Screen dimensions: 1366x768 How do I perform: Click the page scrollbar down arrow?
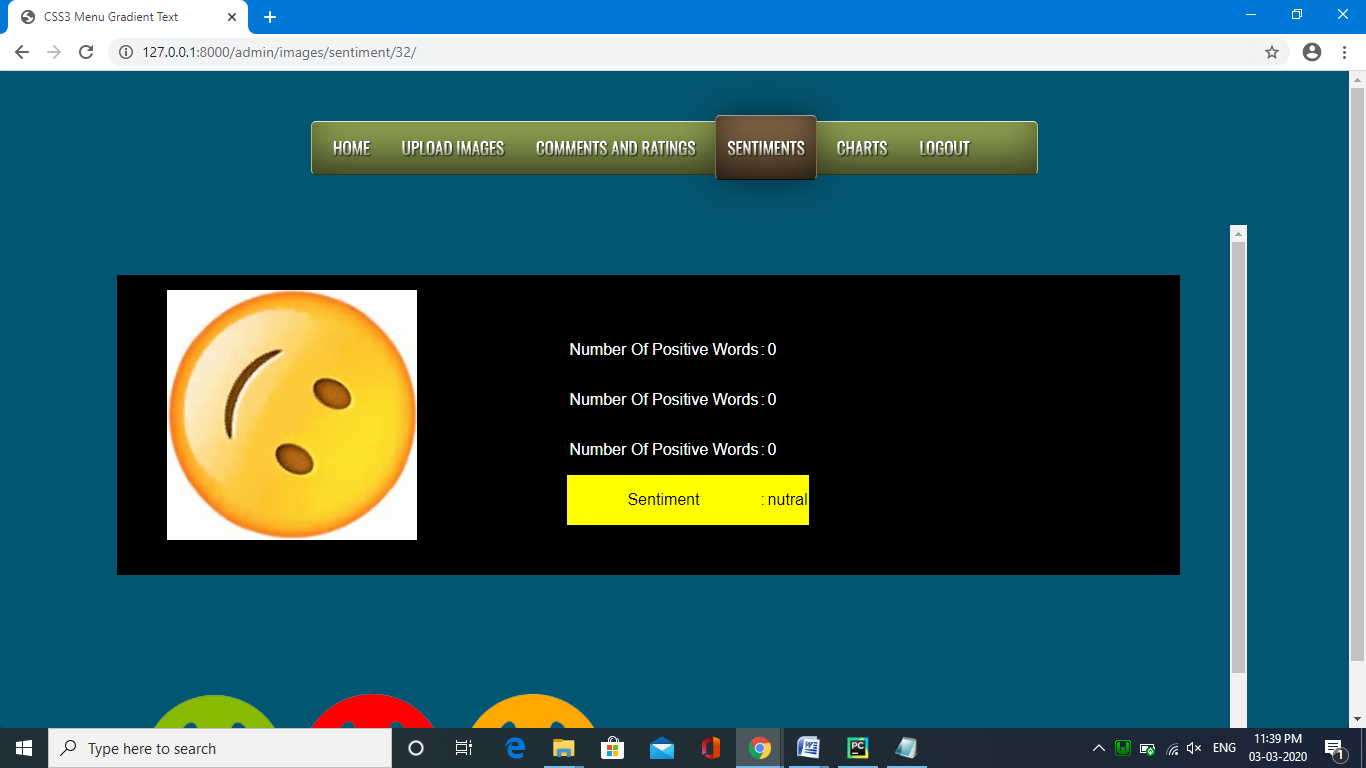point(1357,719)
